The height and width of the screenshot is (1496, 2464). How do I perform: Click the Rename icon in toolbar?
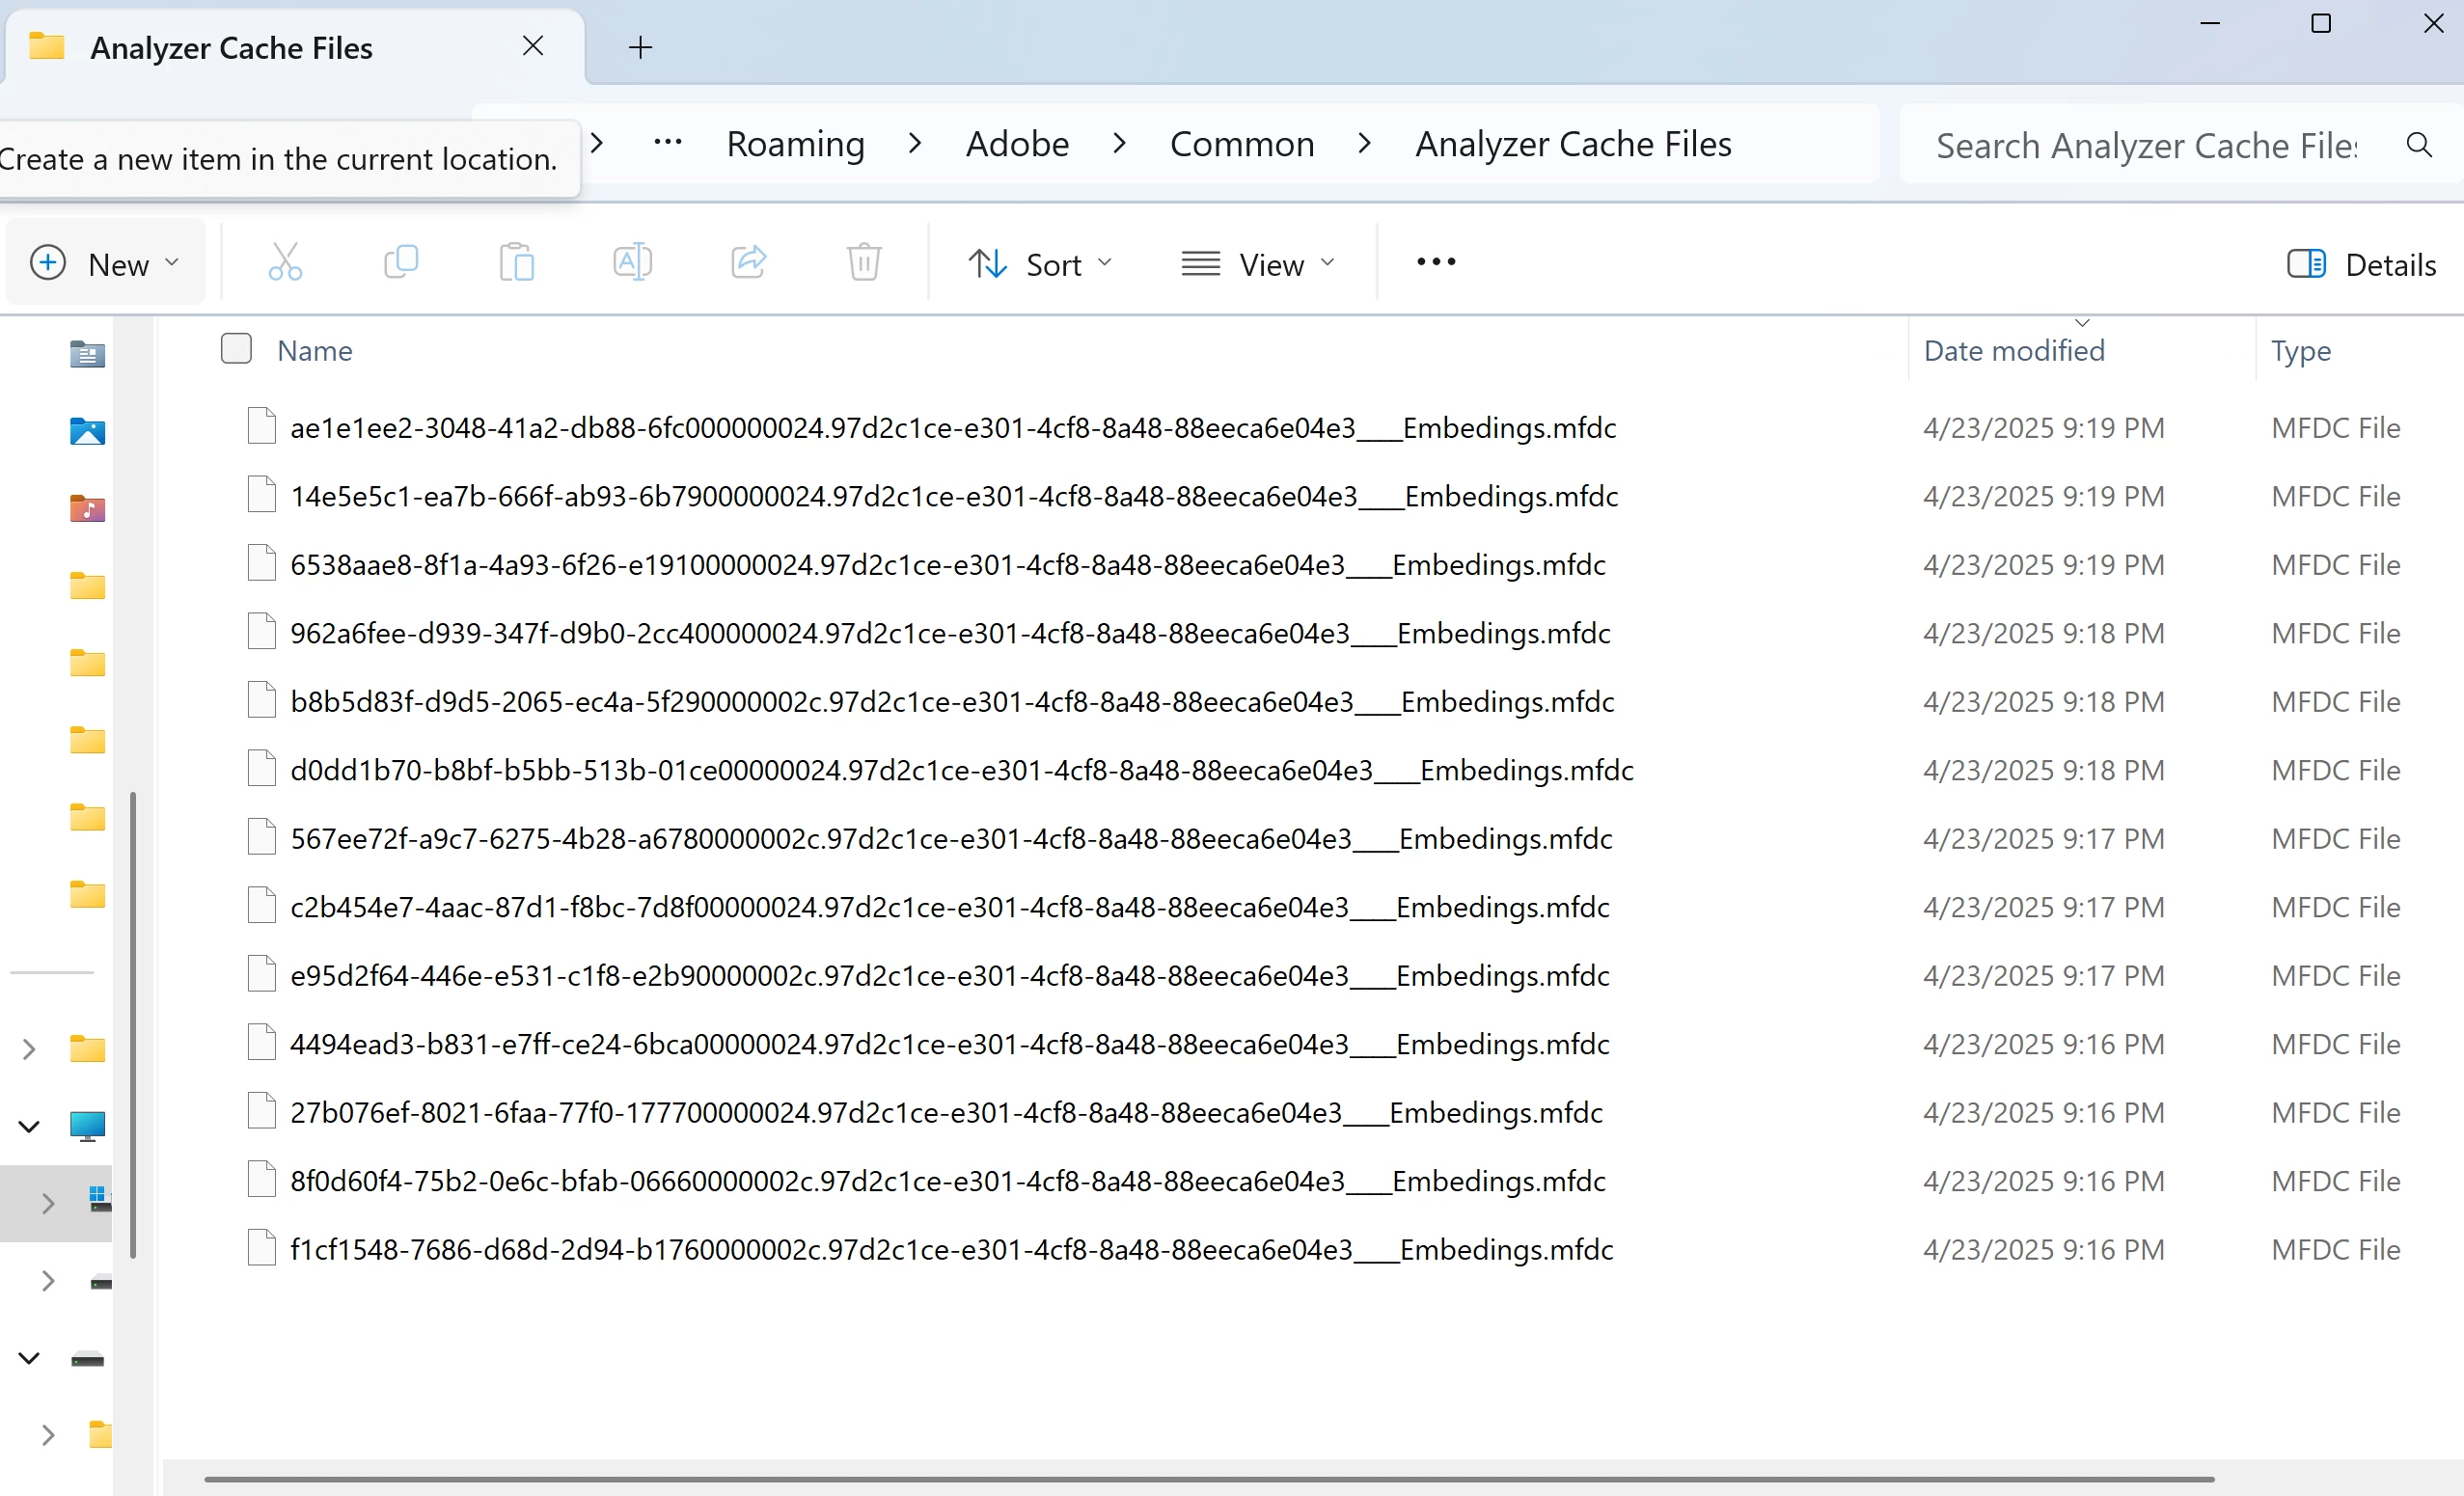pyautogui.click(x=632, y=263)
